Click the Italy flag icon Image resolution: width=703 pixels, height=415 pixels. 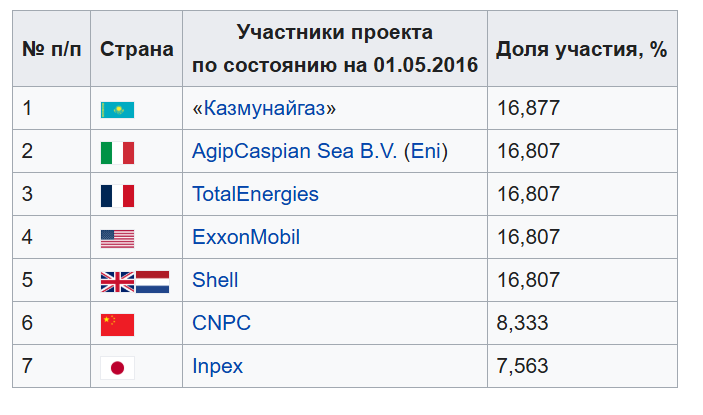pos(117,152)
